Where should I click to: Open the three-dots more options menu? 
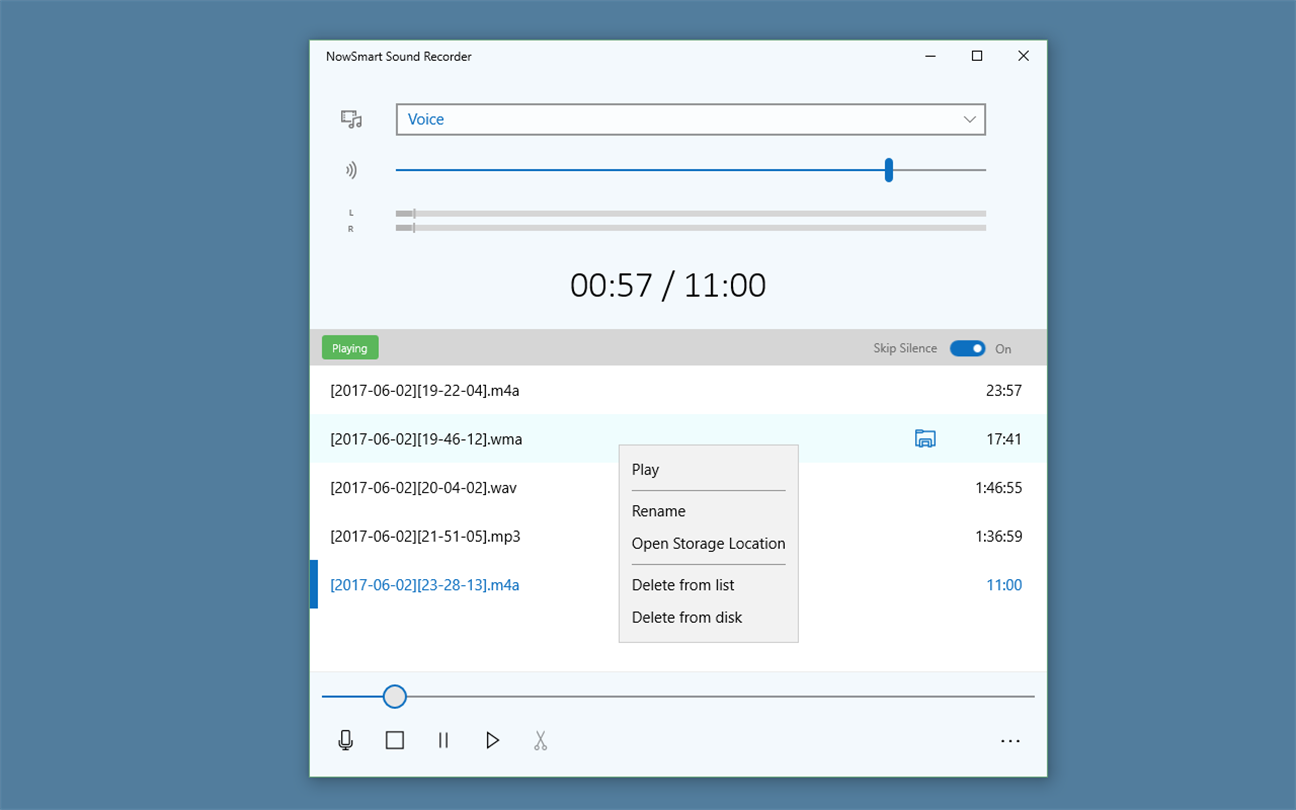(1010, 741)
